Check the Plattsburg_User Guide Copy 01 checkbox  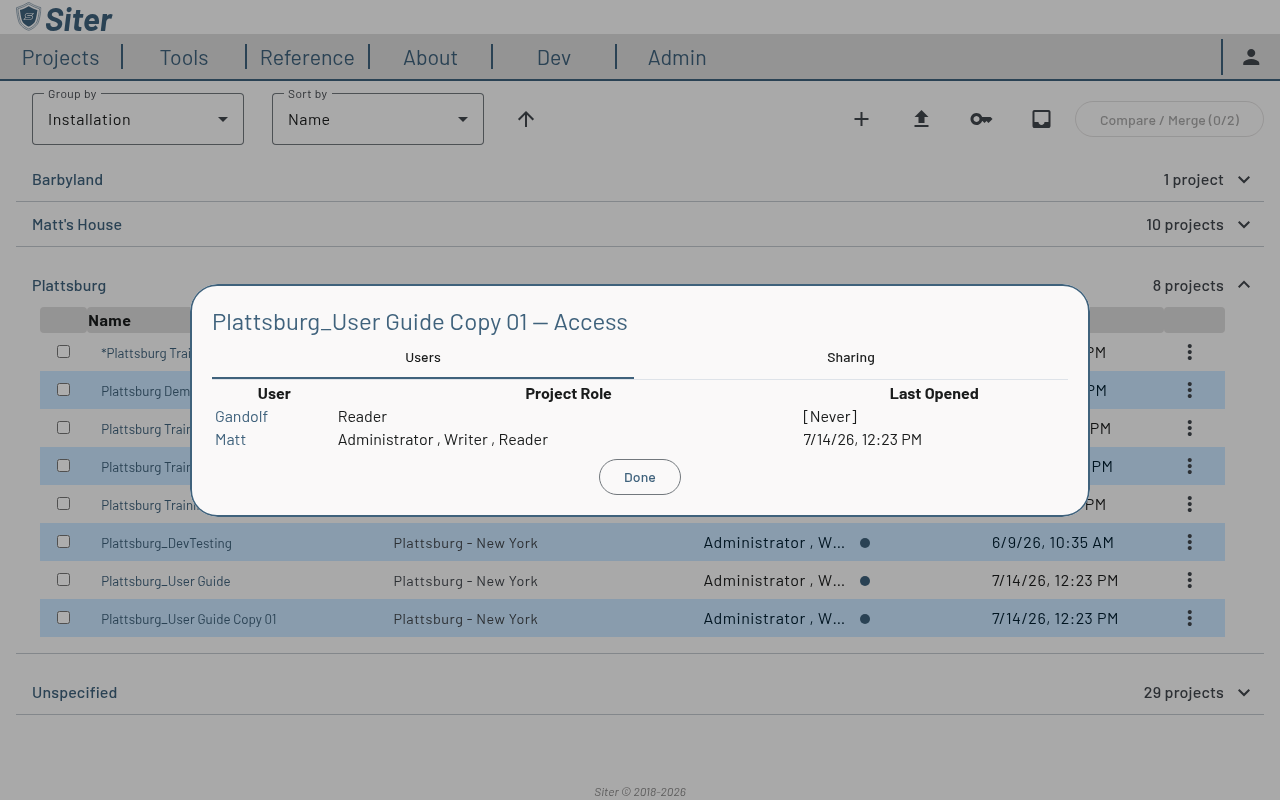63,618
